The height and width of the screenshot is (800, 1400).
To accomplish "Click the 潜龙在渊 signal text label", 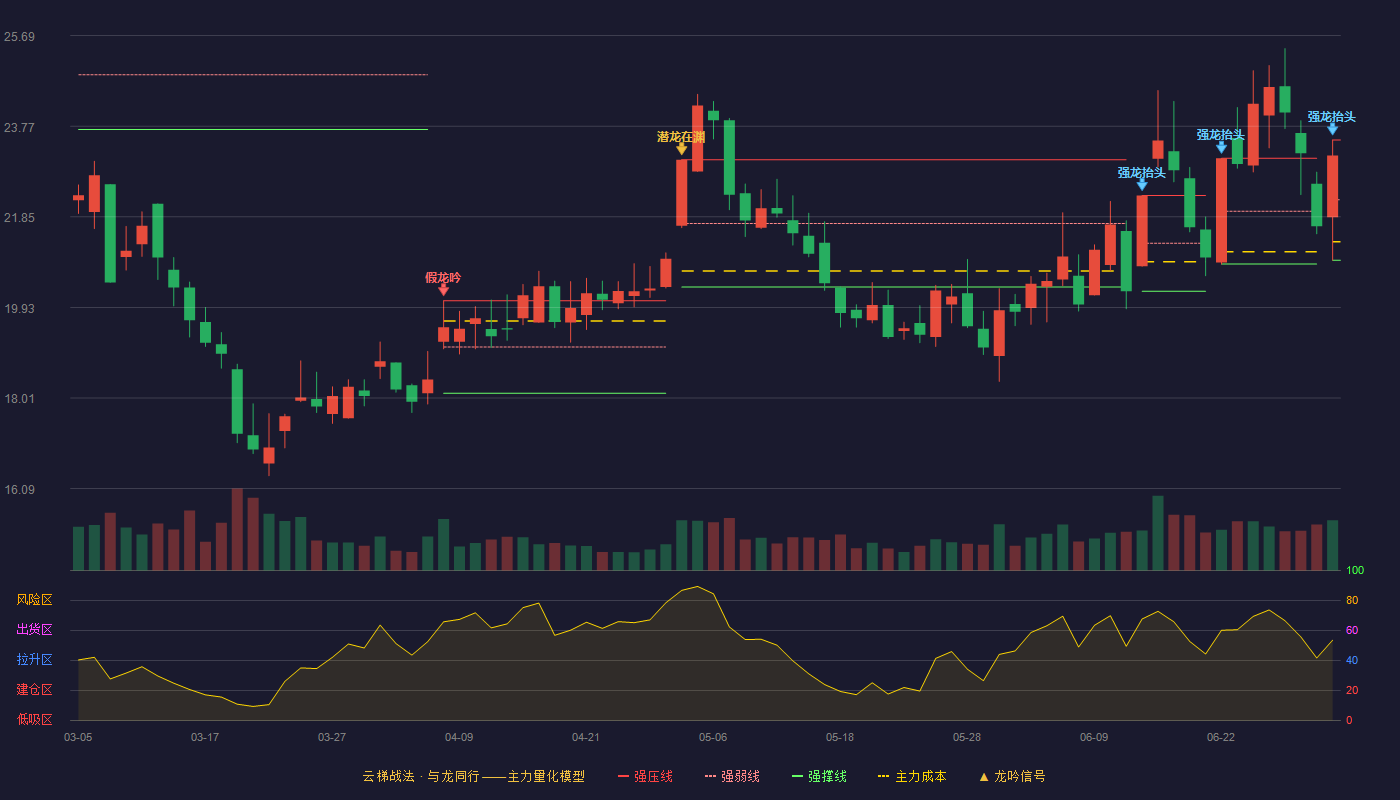I will (681, 136).
